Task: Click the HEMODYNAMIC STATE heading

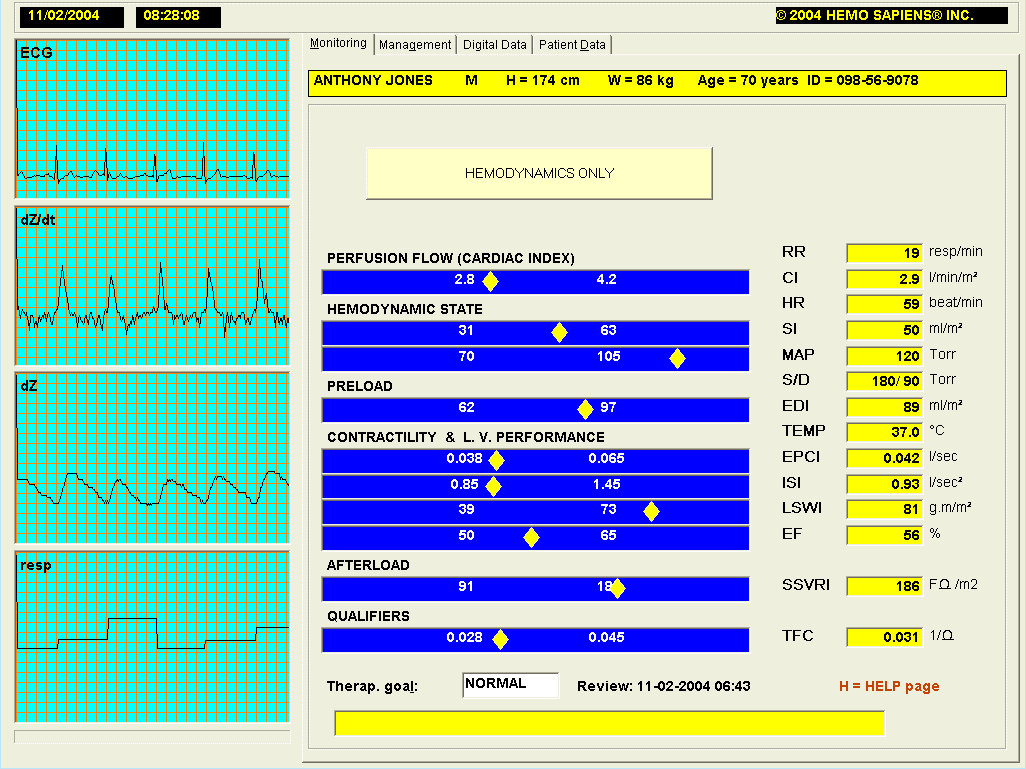Action: (x=404, y=309)
